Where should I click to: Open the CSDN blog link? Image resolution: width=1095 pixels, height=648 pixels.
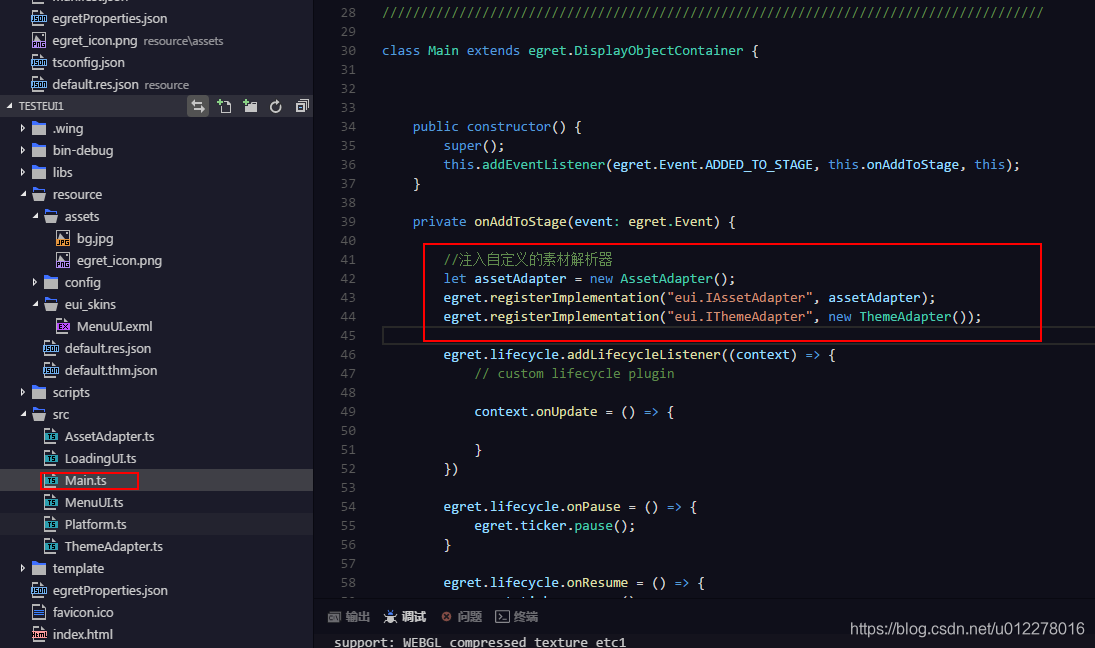[x=967, y=629]
